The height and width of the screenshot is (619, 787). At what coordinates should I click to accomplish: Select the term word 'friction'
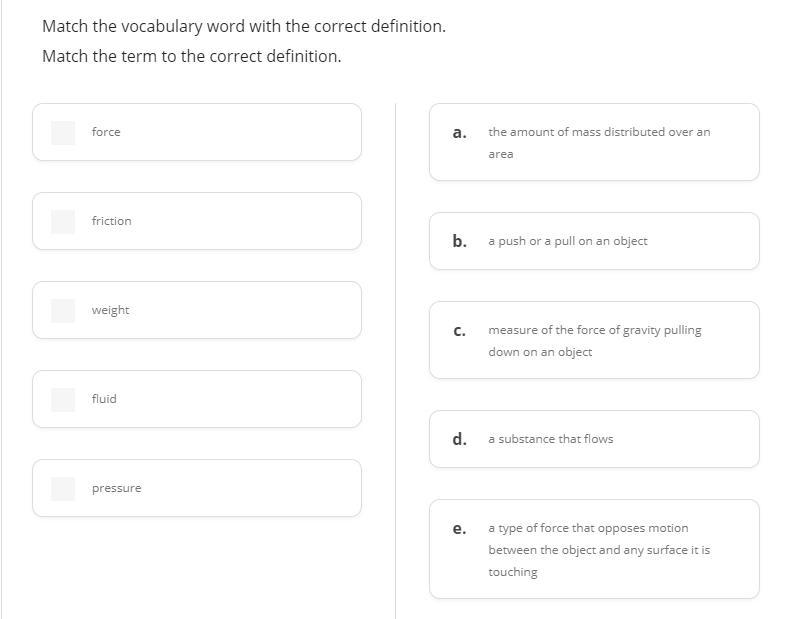[x=111, y=221]
